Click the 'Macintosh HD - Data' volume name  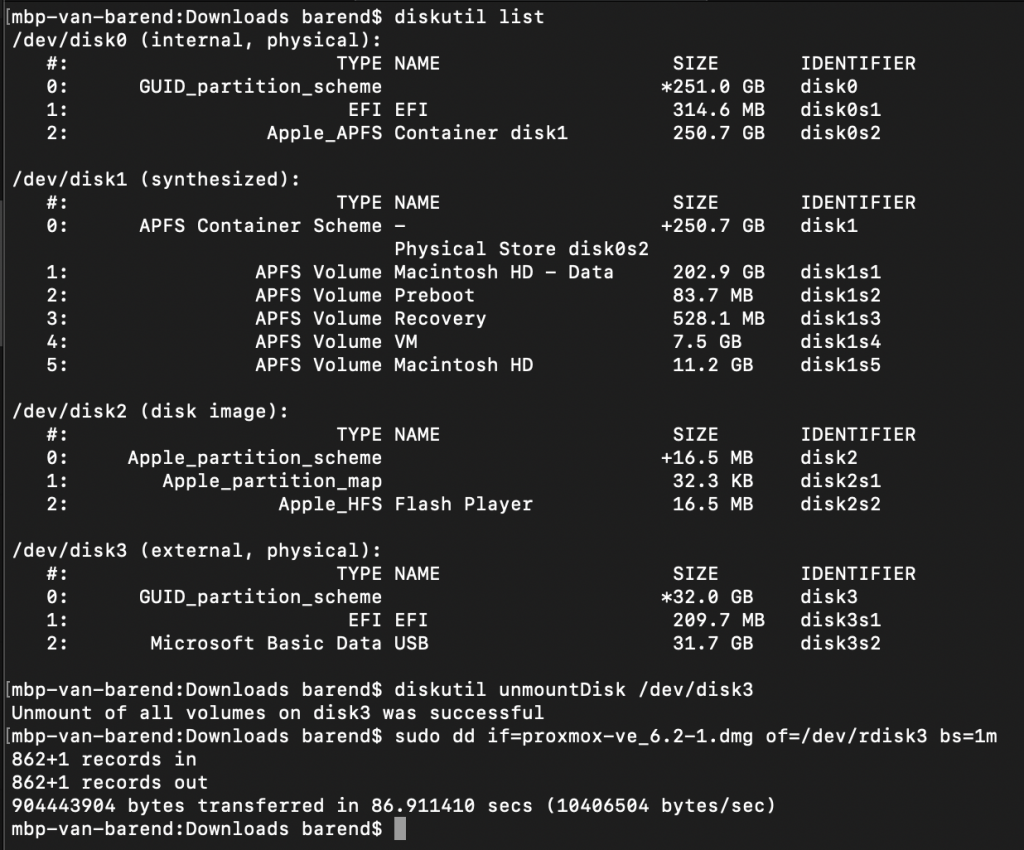(x=504, y=272)
